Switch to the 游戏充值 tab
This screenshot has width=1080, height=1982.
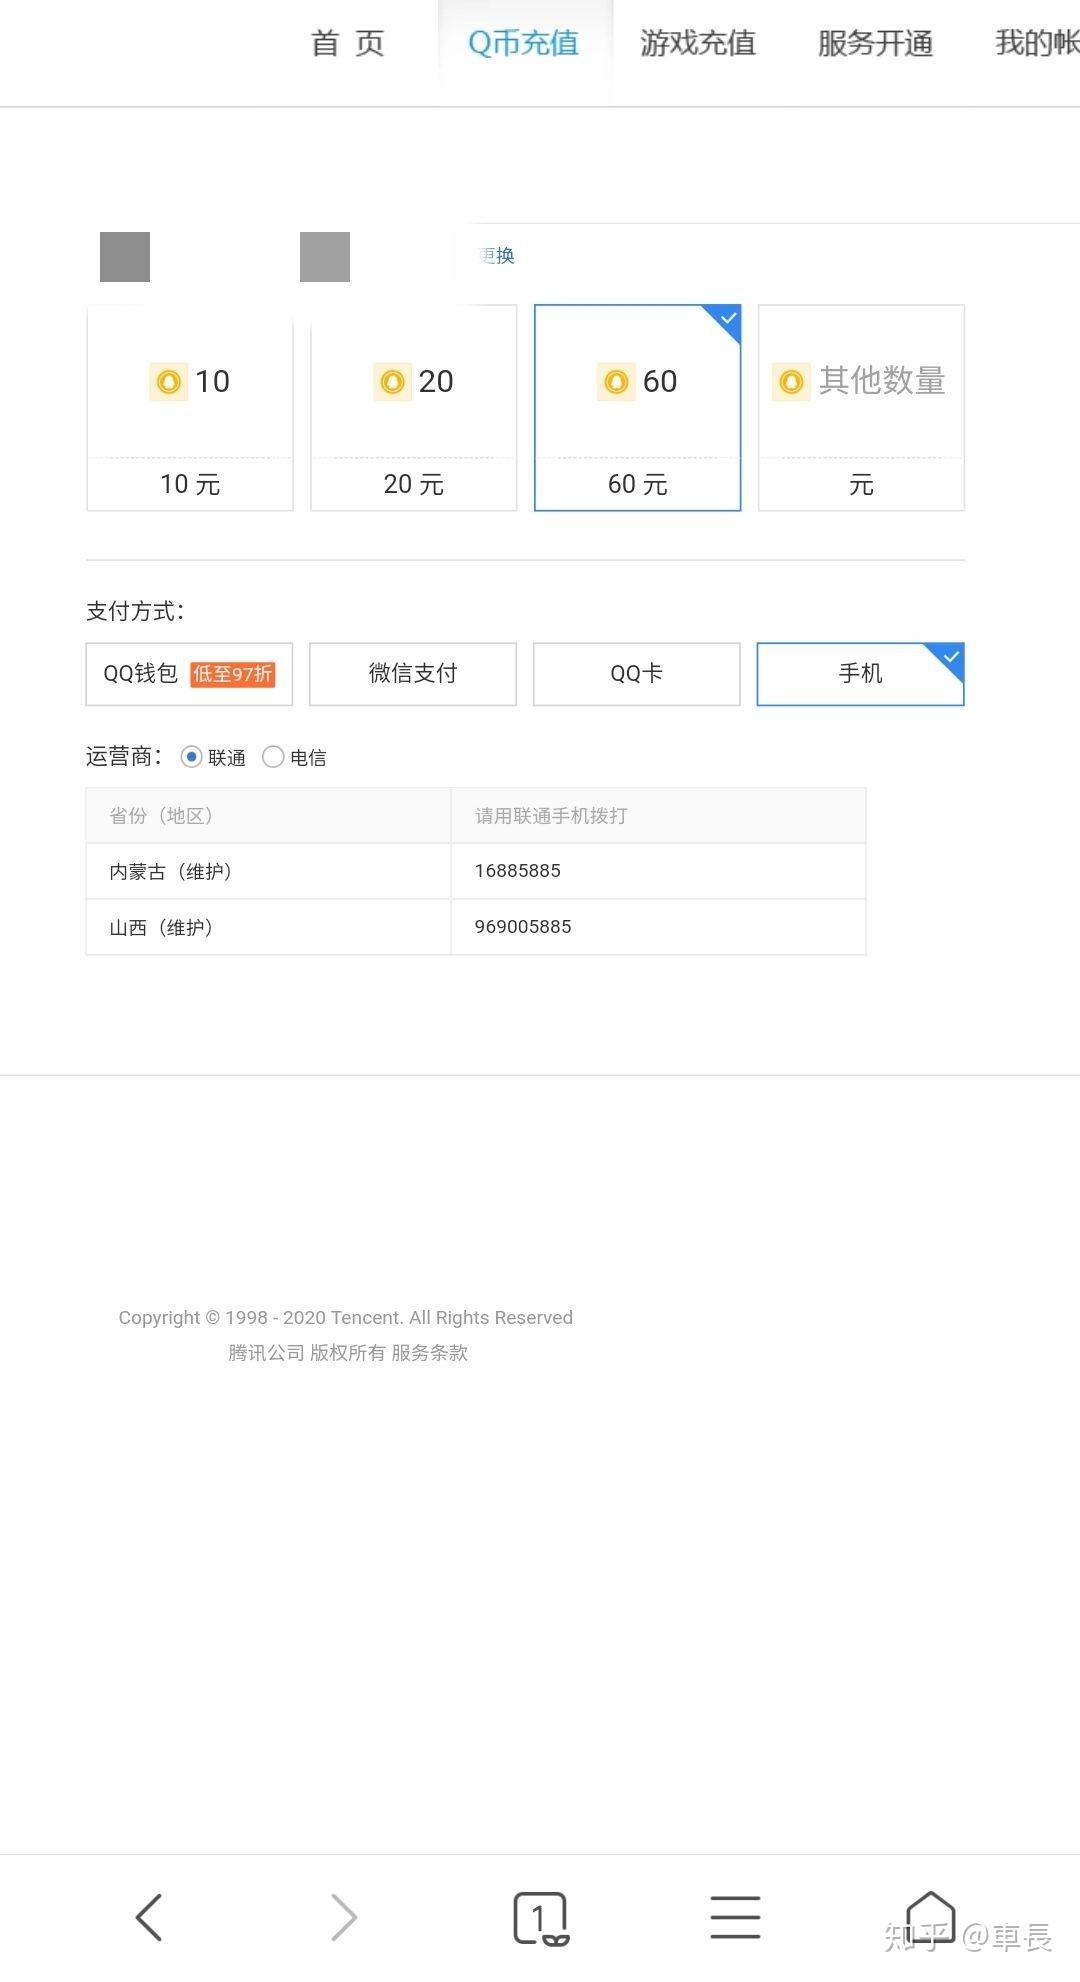click(x=698, y=43)
